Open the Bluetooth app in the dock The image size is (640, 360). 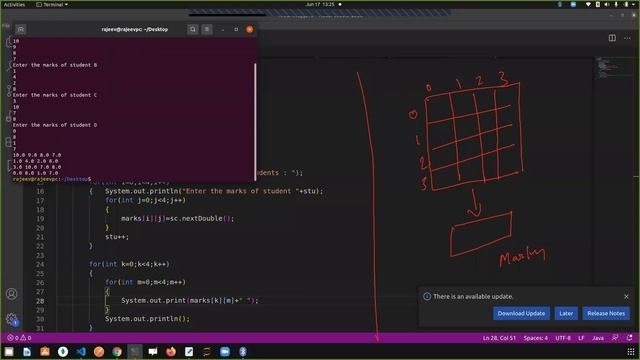(x=243, y=351)
